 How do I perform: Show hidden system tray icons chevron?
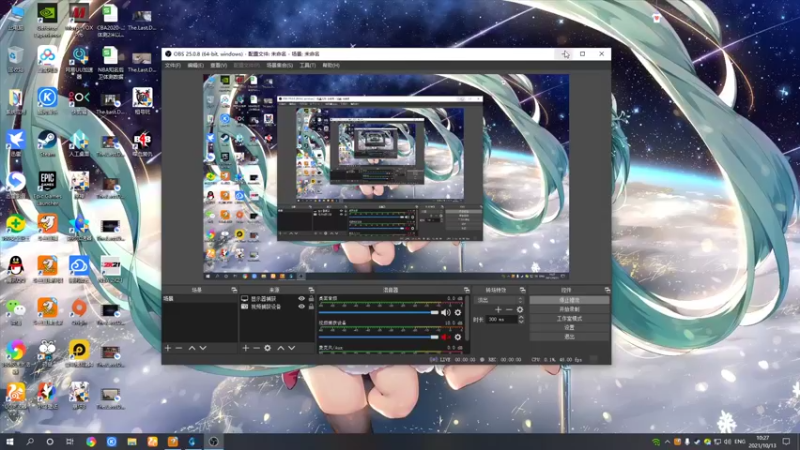667,442
